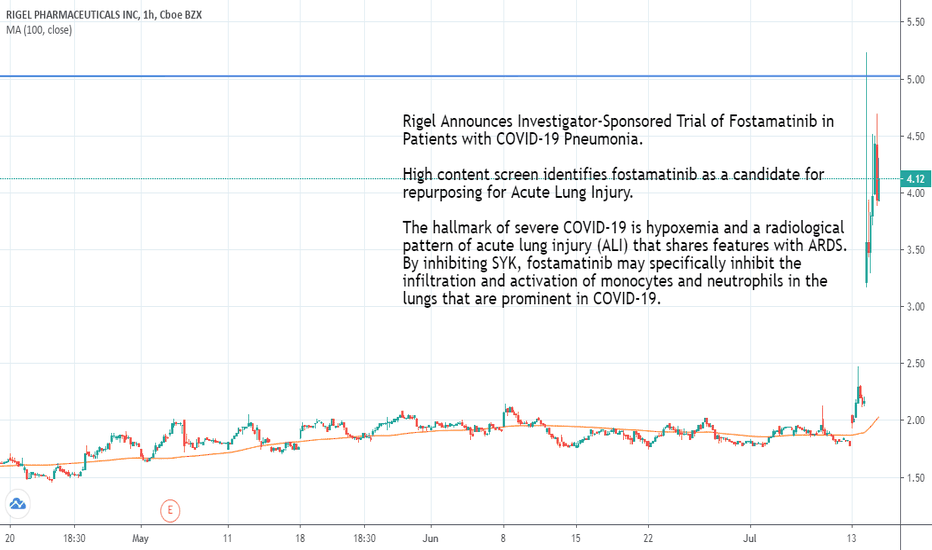Screen dimensions: 932x550
Task: Click the '13' date axis label
Action: [x=852, y=539]
